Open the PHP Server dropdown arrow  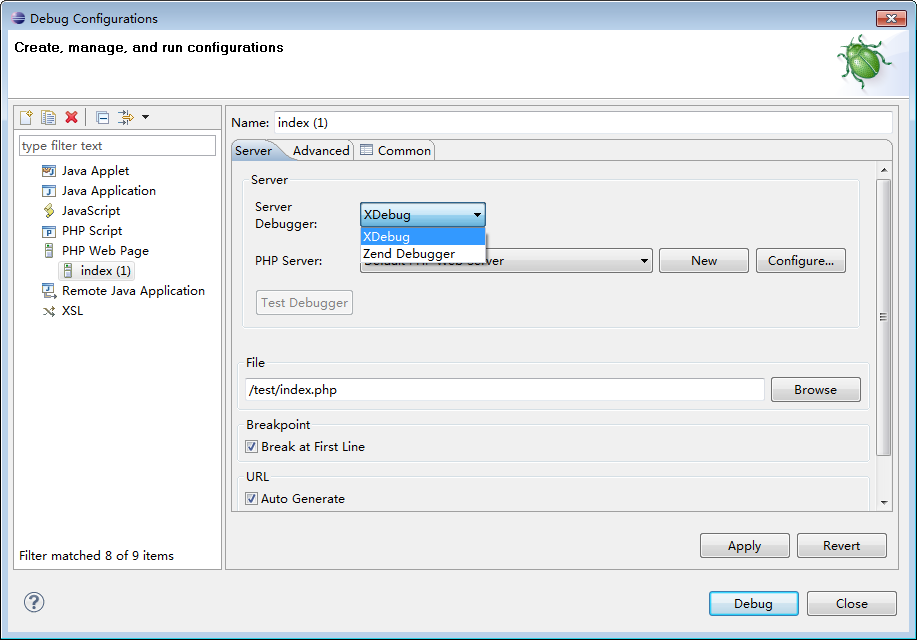645,261
